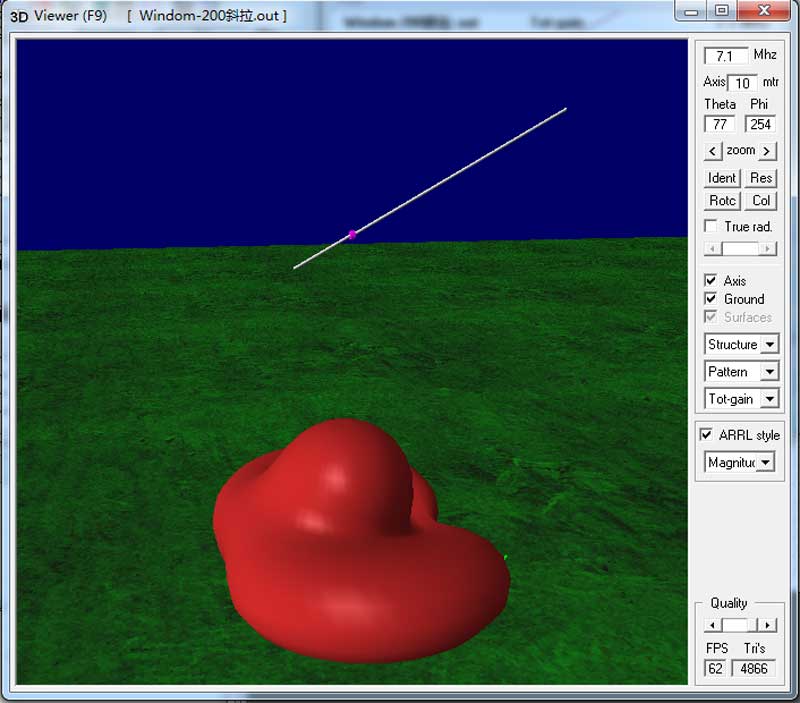
Task: Click the Axis length input field
Action: pyautogui.click(x=742, y=83)
